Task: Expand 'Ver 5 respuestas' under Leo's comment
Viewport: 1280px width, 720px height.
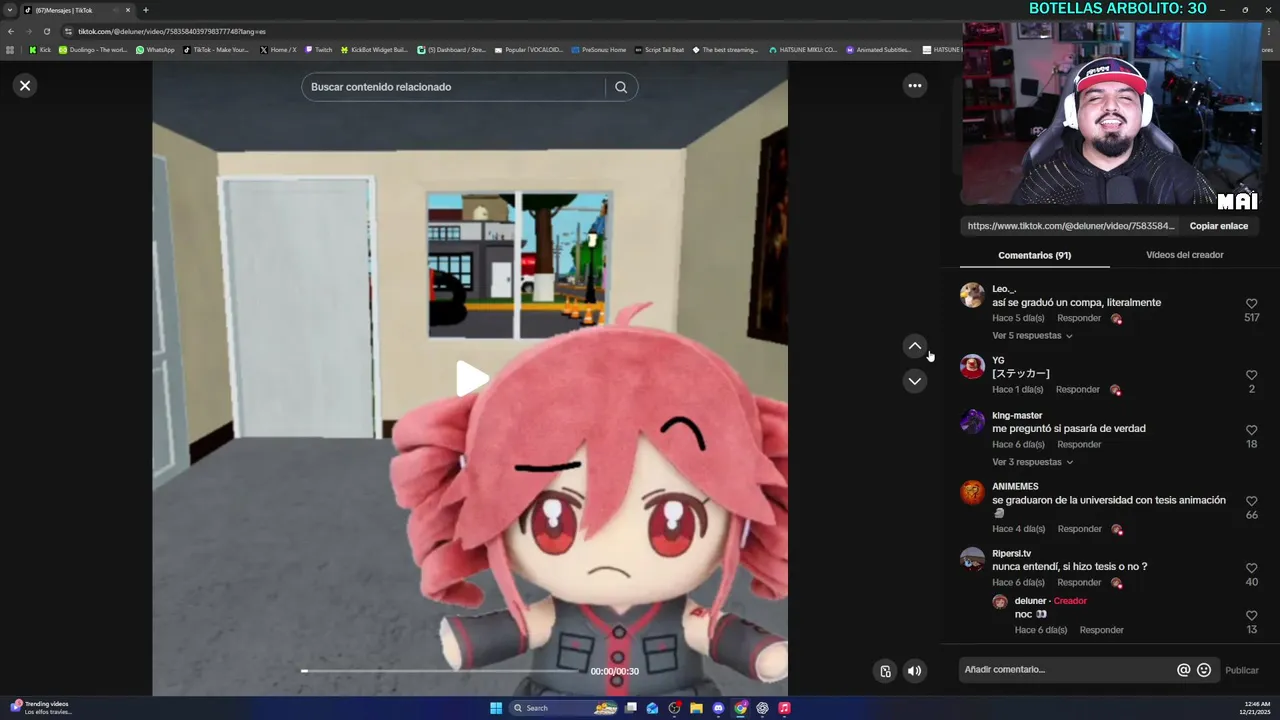Action: (1032, 336)
